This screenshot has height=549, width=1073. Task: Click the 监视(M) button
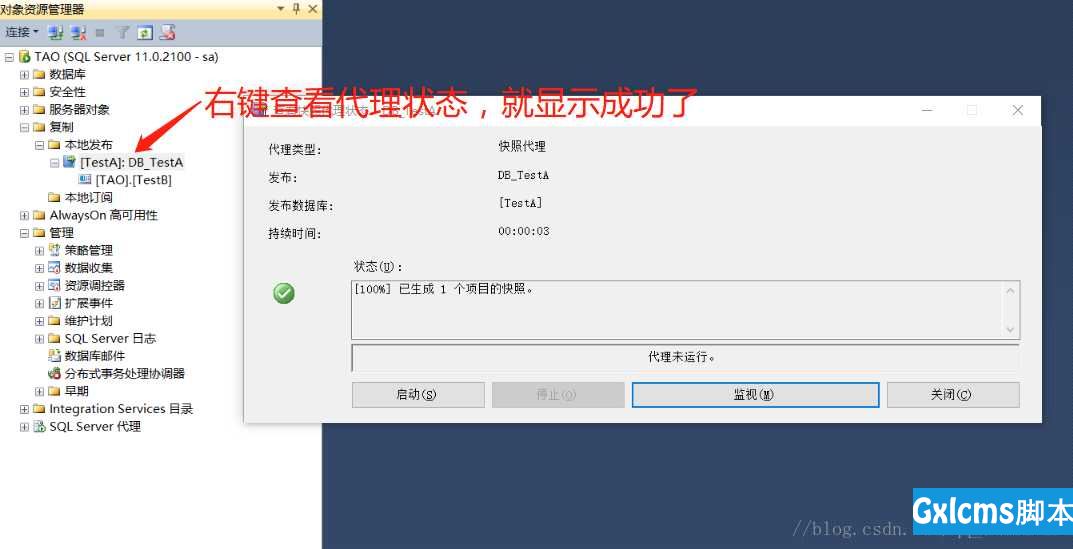click(755, 395)
